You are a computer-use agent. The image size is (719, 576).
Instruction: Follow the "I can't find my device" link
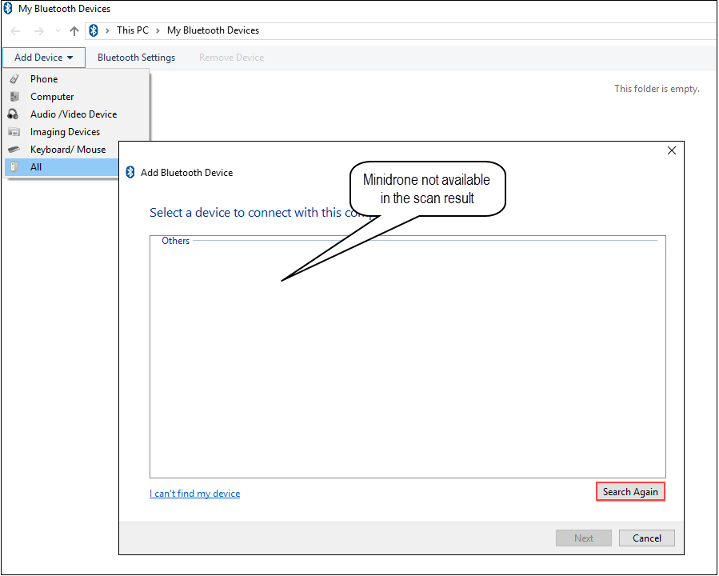tap(194, 494)
